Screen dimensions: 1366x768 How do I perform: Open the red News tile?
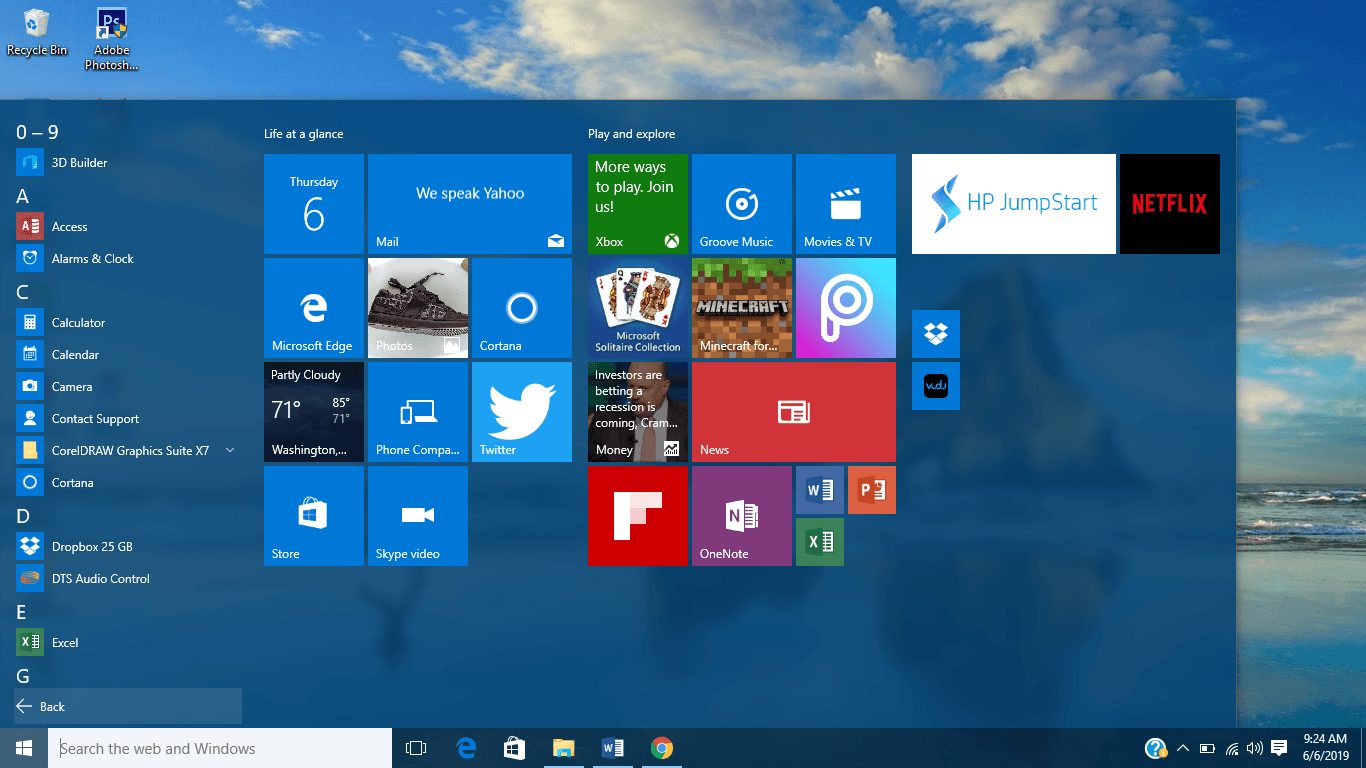pyautogui.click(x=794, y=412)
